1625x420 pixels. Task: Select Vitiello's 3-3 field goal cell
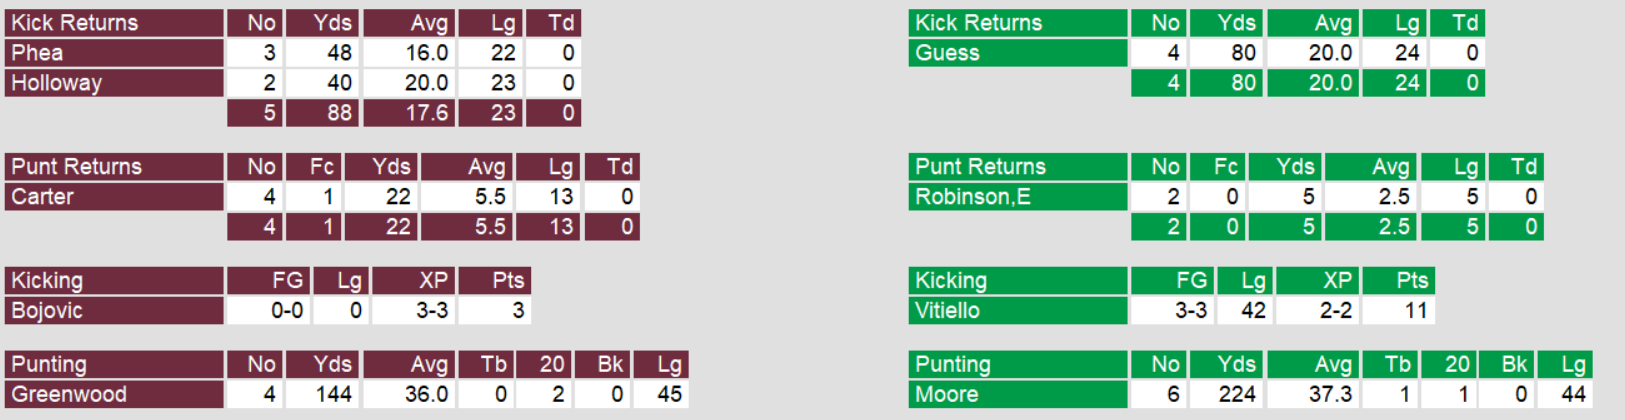pos(1191,311)
